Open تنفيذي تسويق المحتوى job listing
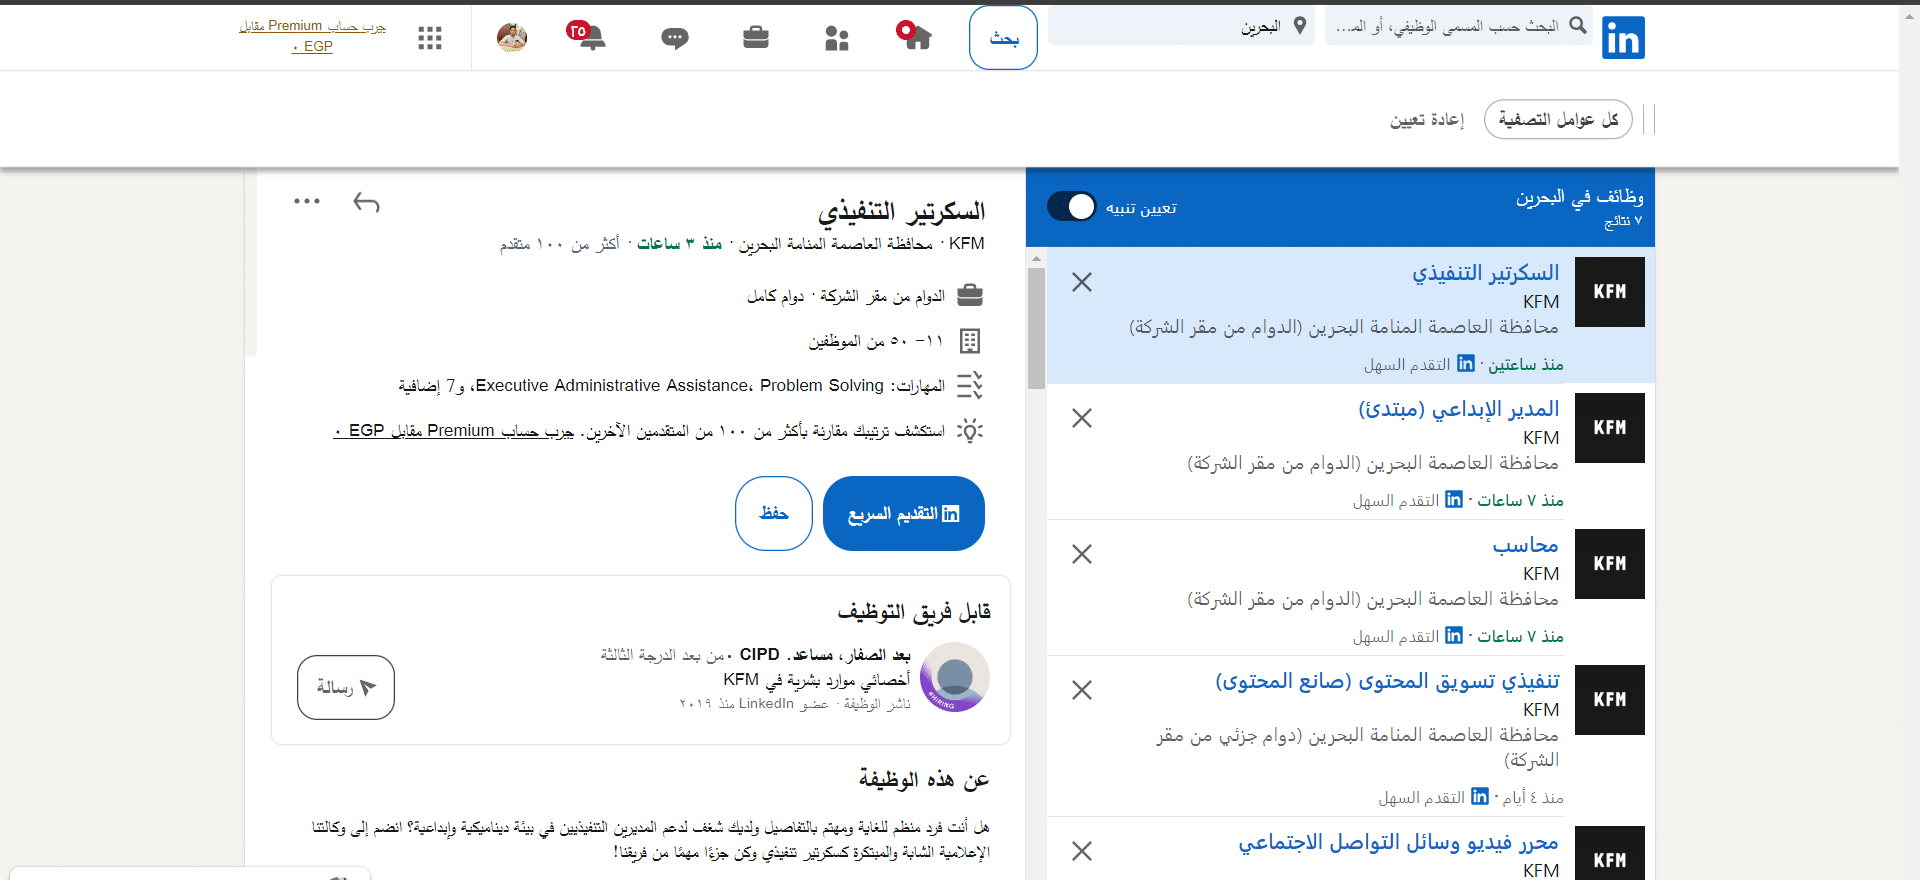This screenshot has width=1920, height=880. click(x=1387, y=681)
